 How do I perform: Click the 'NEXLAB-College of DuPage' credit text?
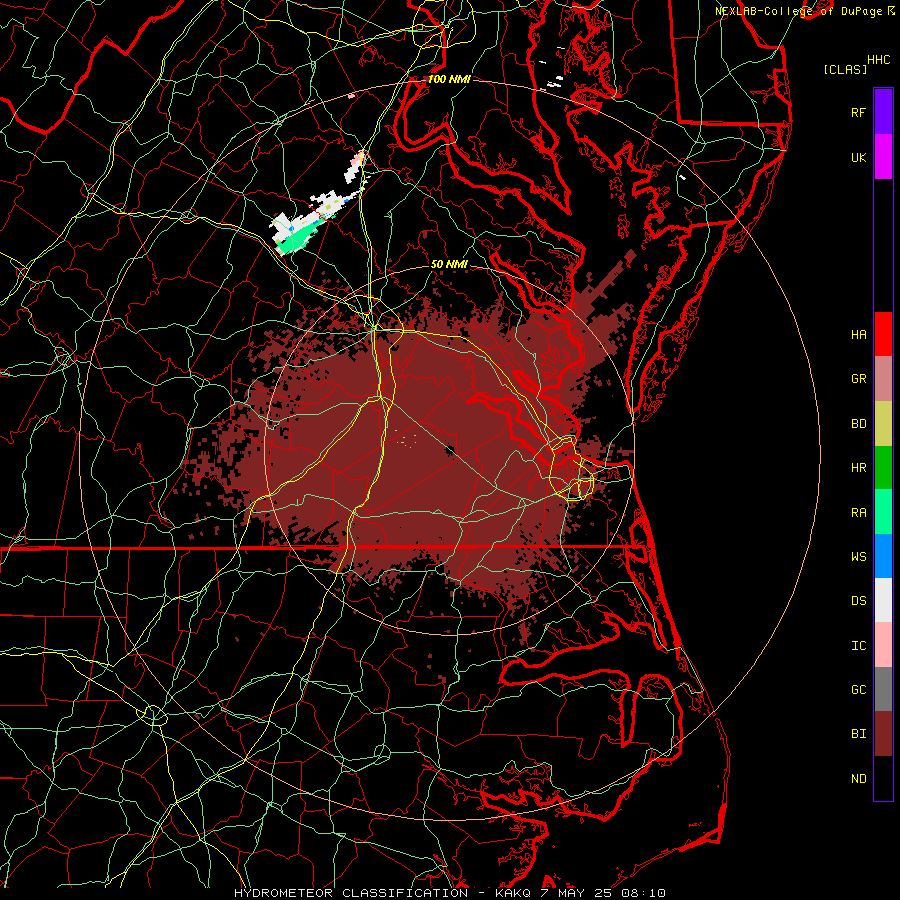pyautogui.click(x=800, y=11)
